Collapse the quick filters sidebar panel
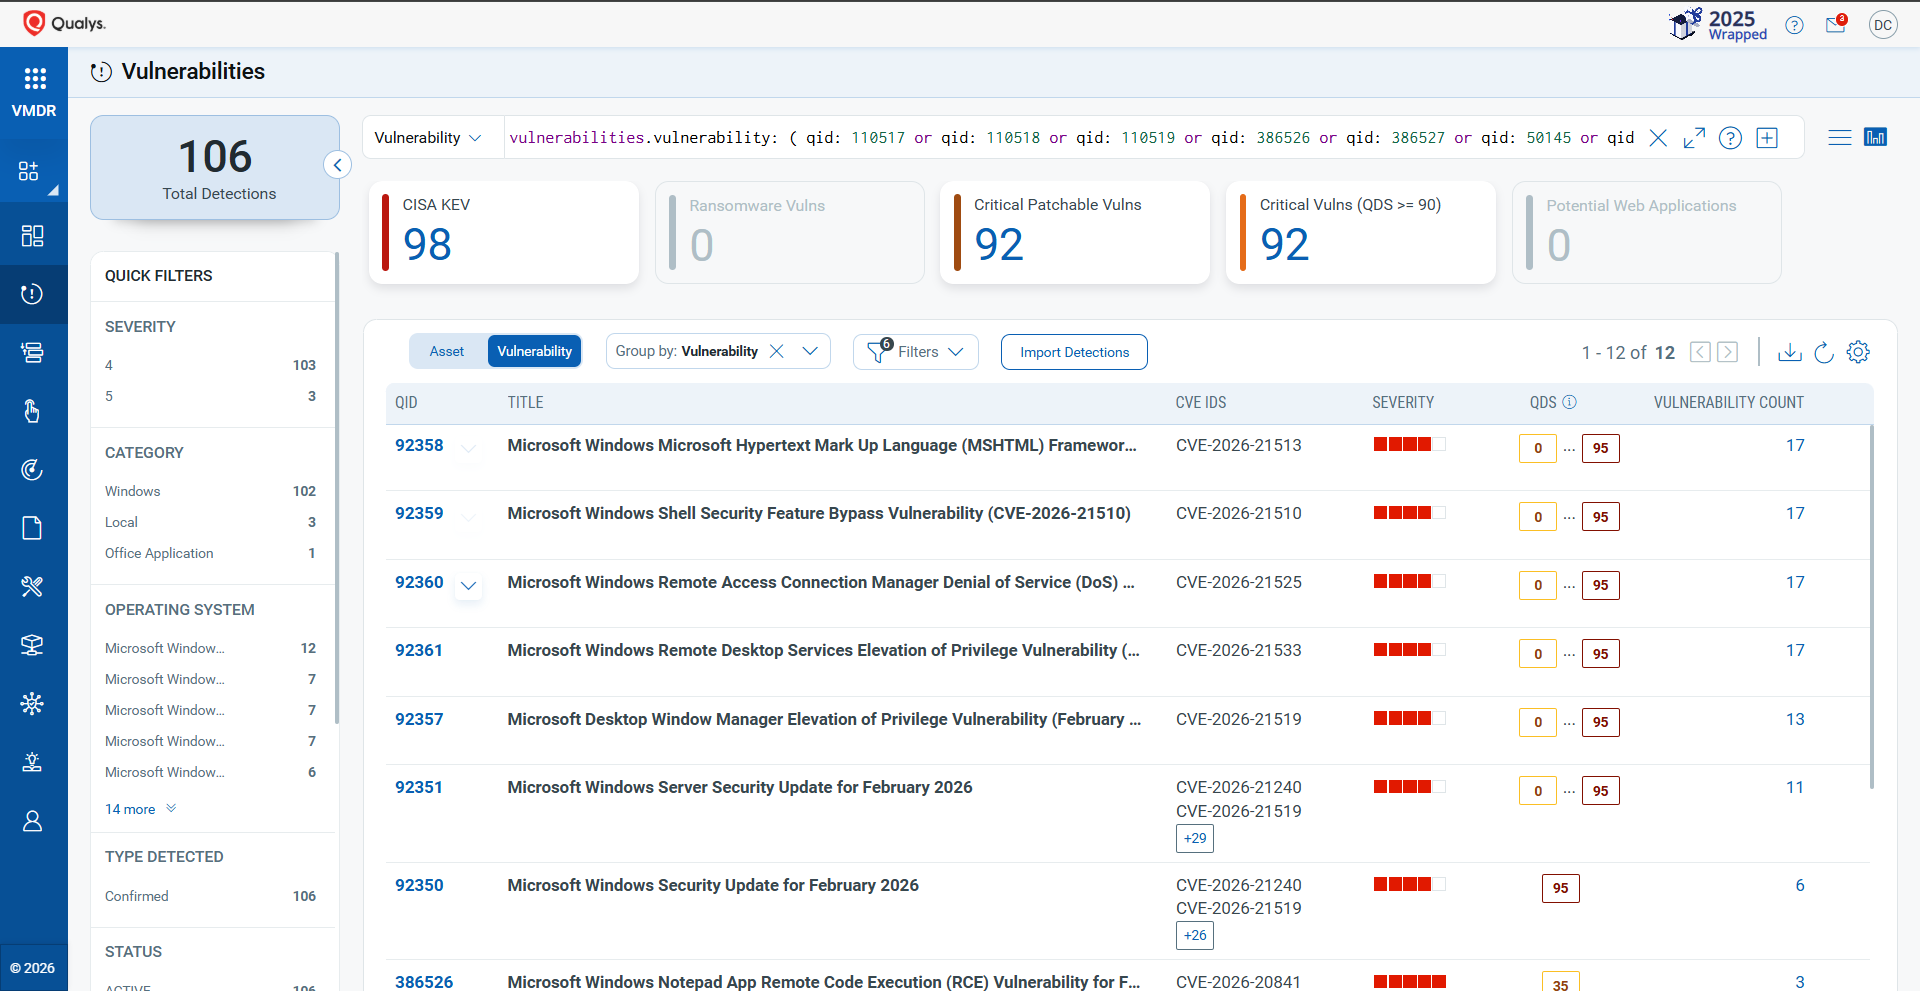This screenshot has height=991, width=1920. 338,165
